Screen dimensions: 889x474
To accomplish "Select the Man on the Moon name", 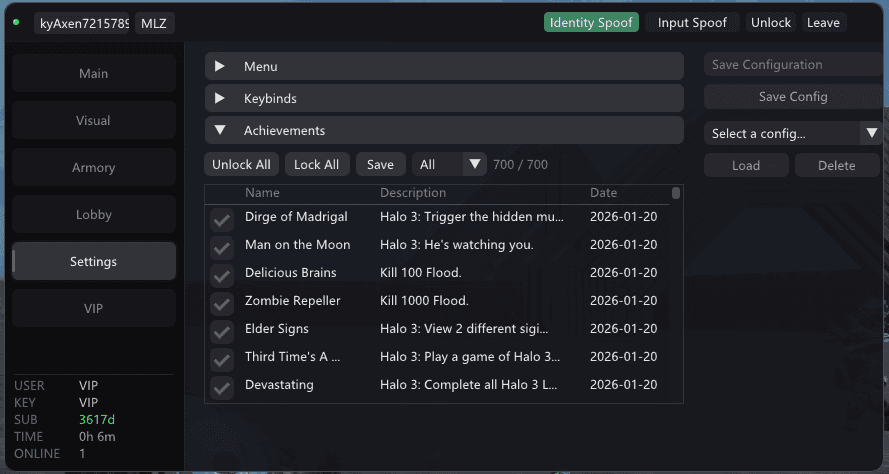I will click(298, 244).
